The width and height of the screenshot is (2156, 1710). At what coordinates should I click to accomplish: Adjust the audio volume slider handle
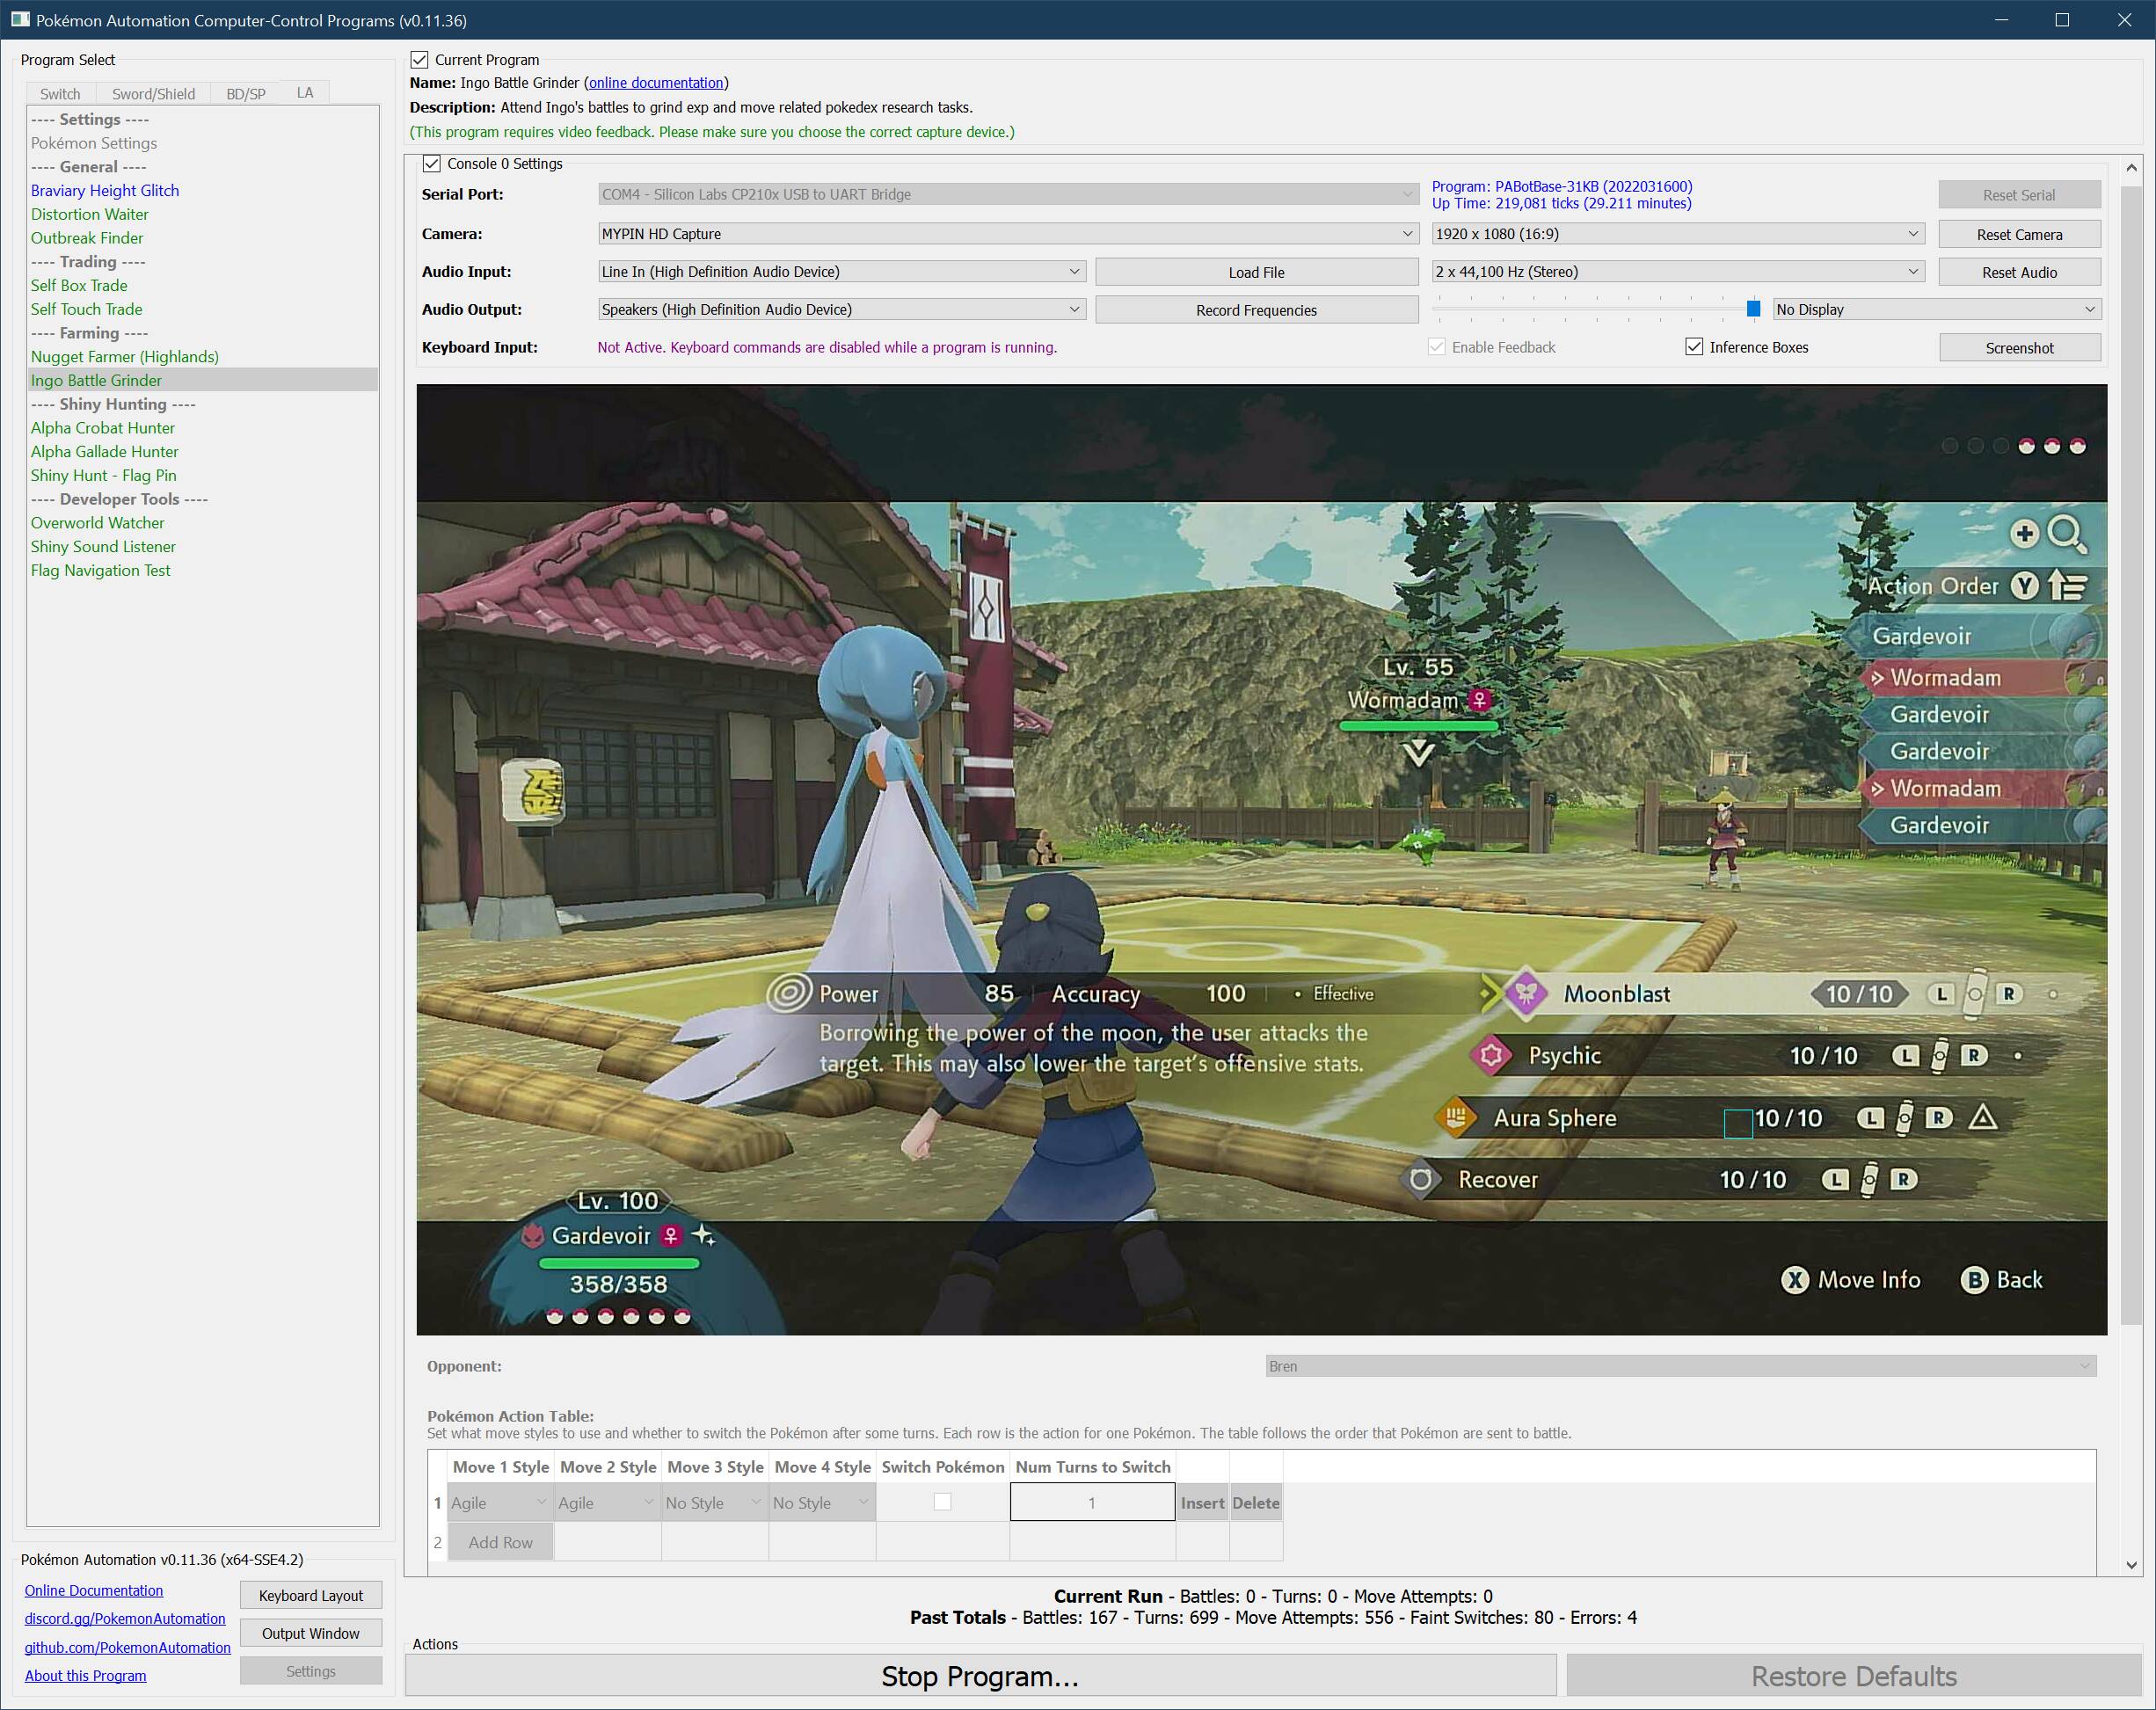(x=1753, y=310)
